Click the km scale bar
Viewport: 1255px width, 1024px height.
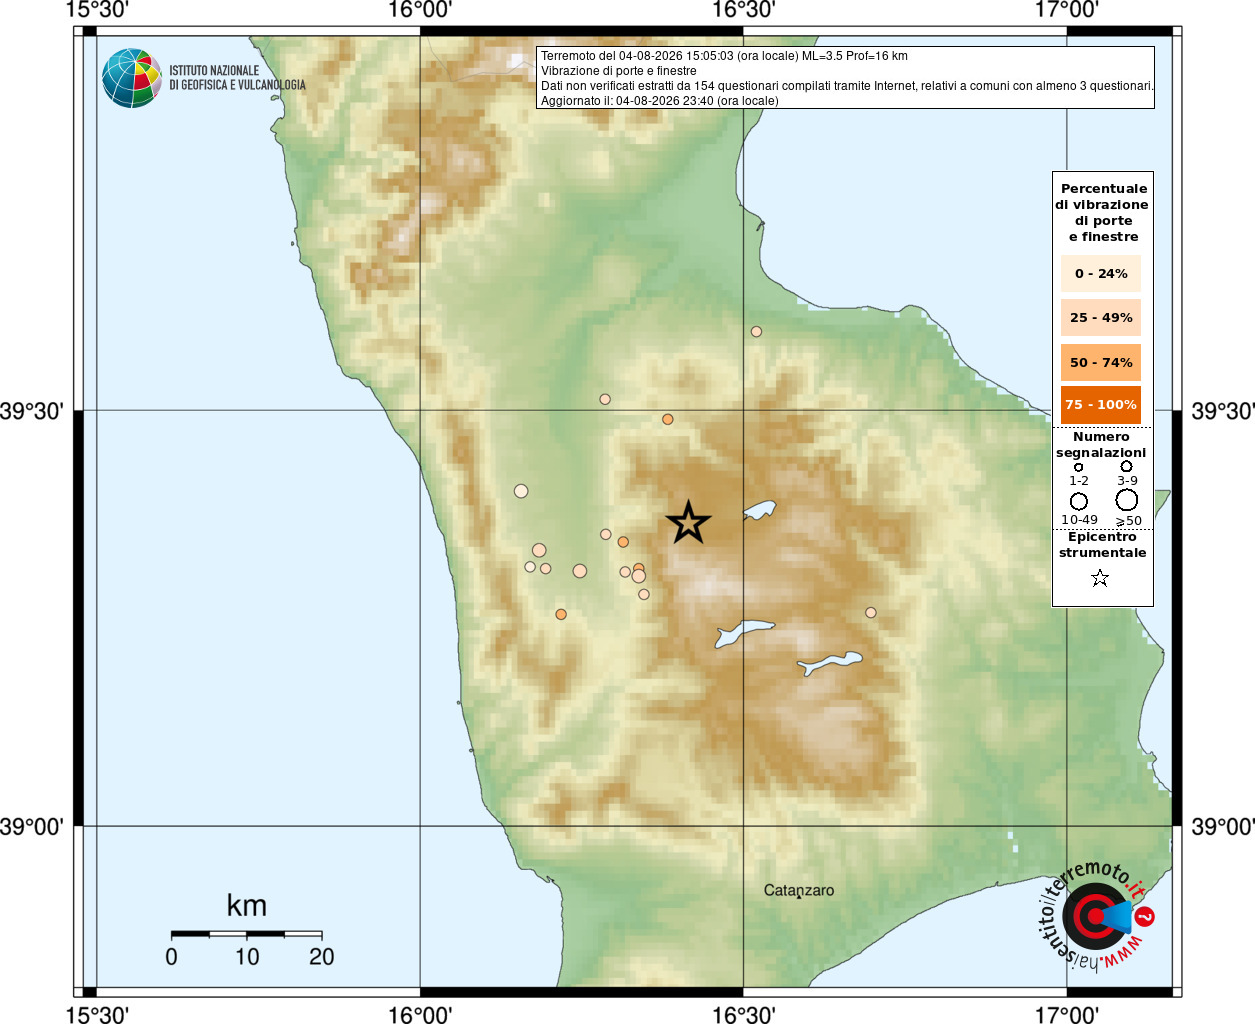(x=246, y=934)
